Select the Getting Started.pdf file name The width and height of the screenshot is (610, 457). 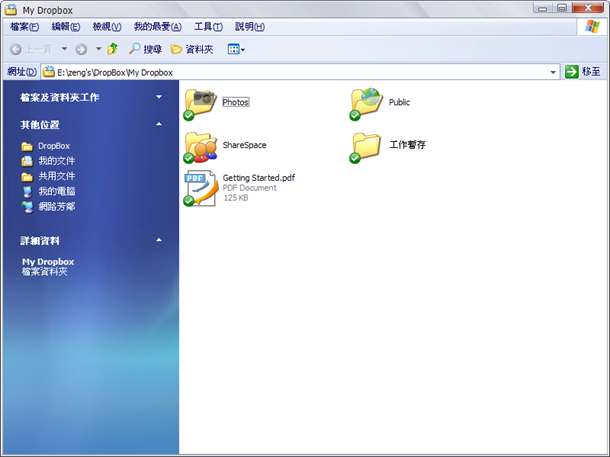coord(259,178)
